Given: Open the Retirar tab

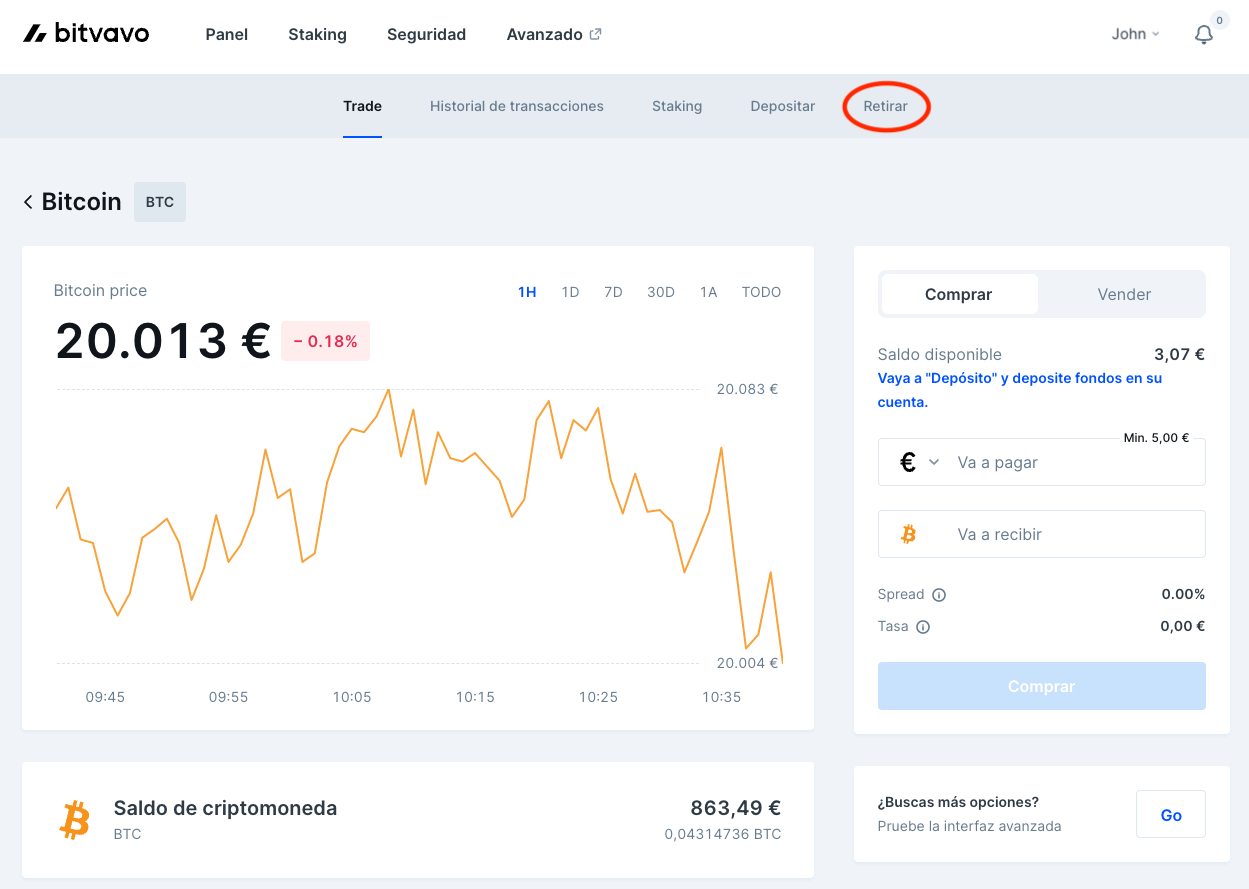Looking at the screenshot, I should (886, 106).
